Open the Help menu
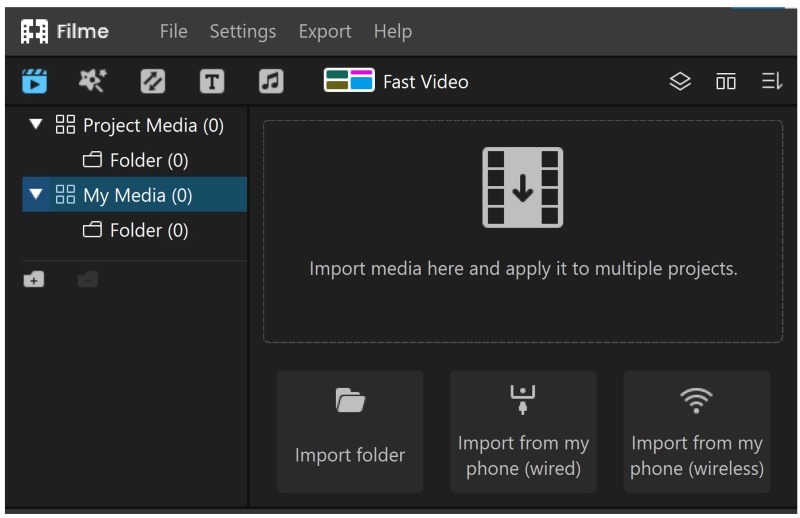 tap(393, 32)
